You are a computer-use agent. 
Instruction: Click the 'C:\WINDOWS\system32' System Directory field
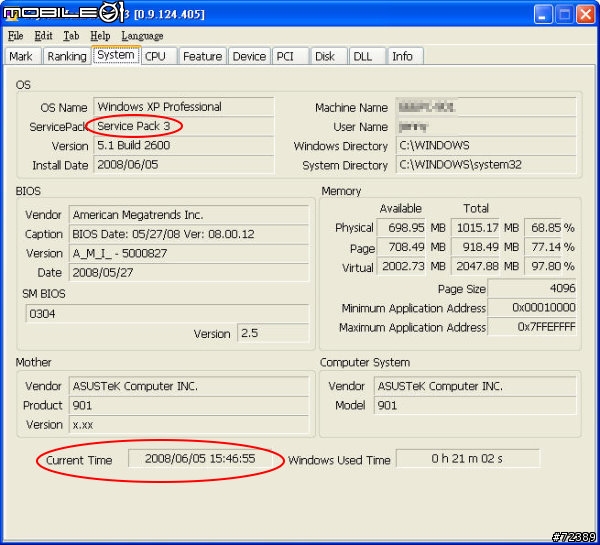[486, 165]
